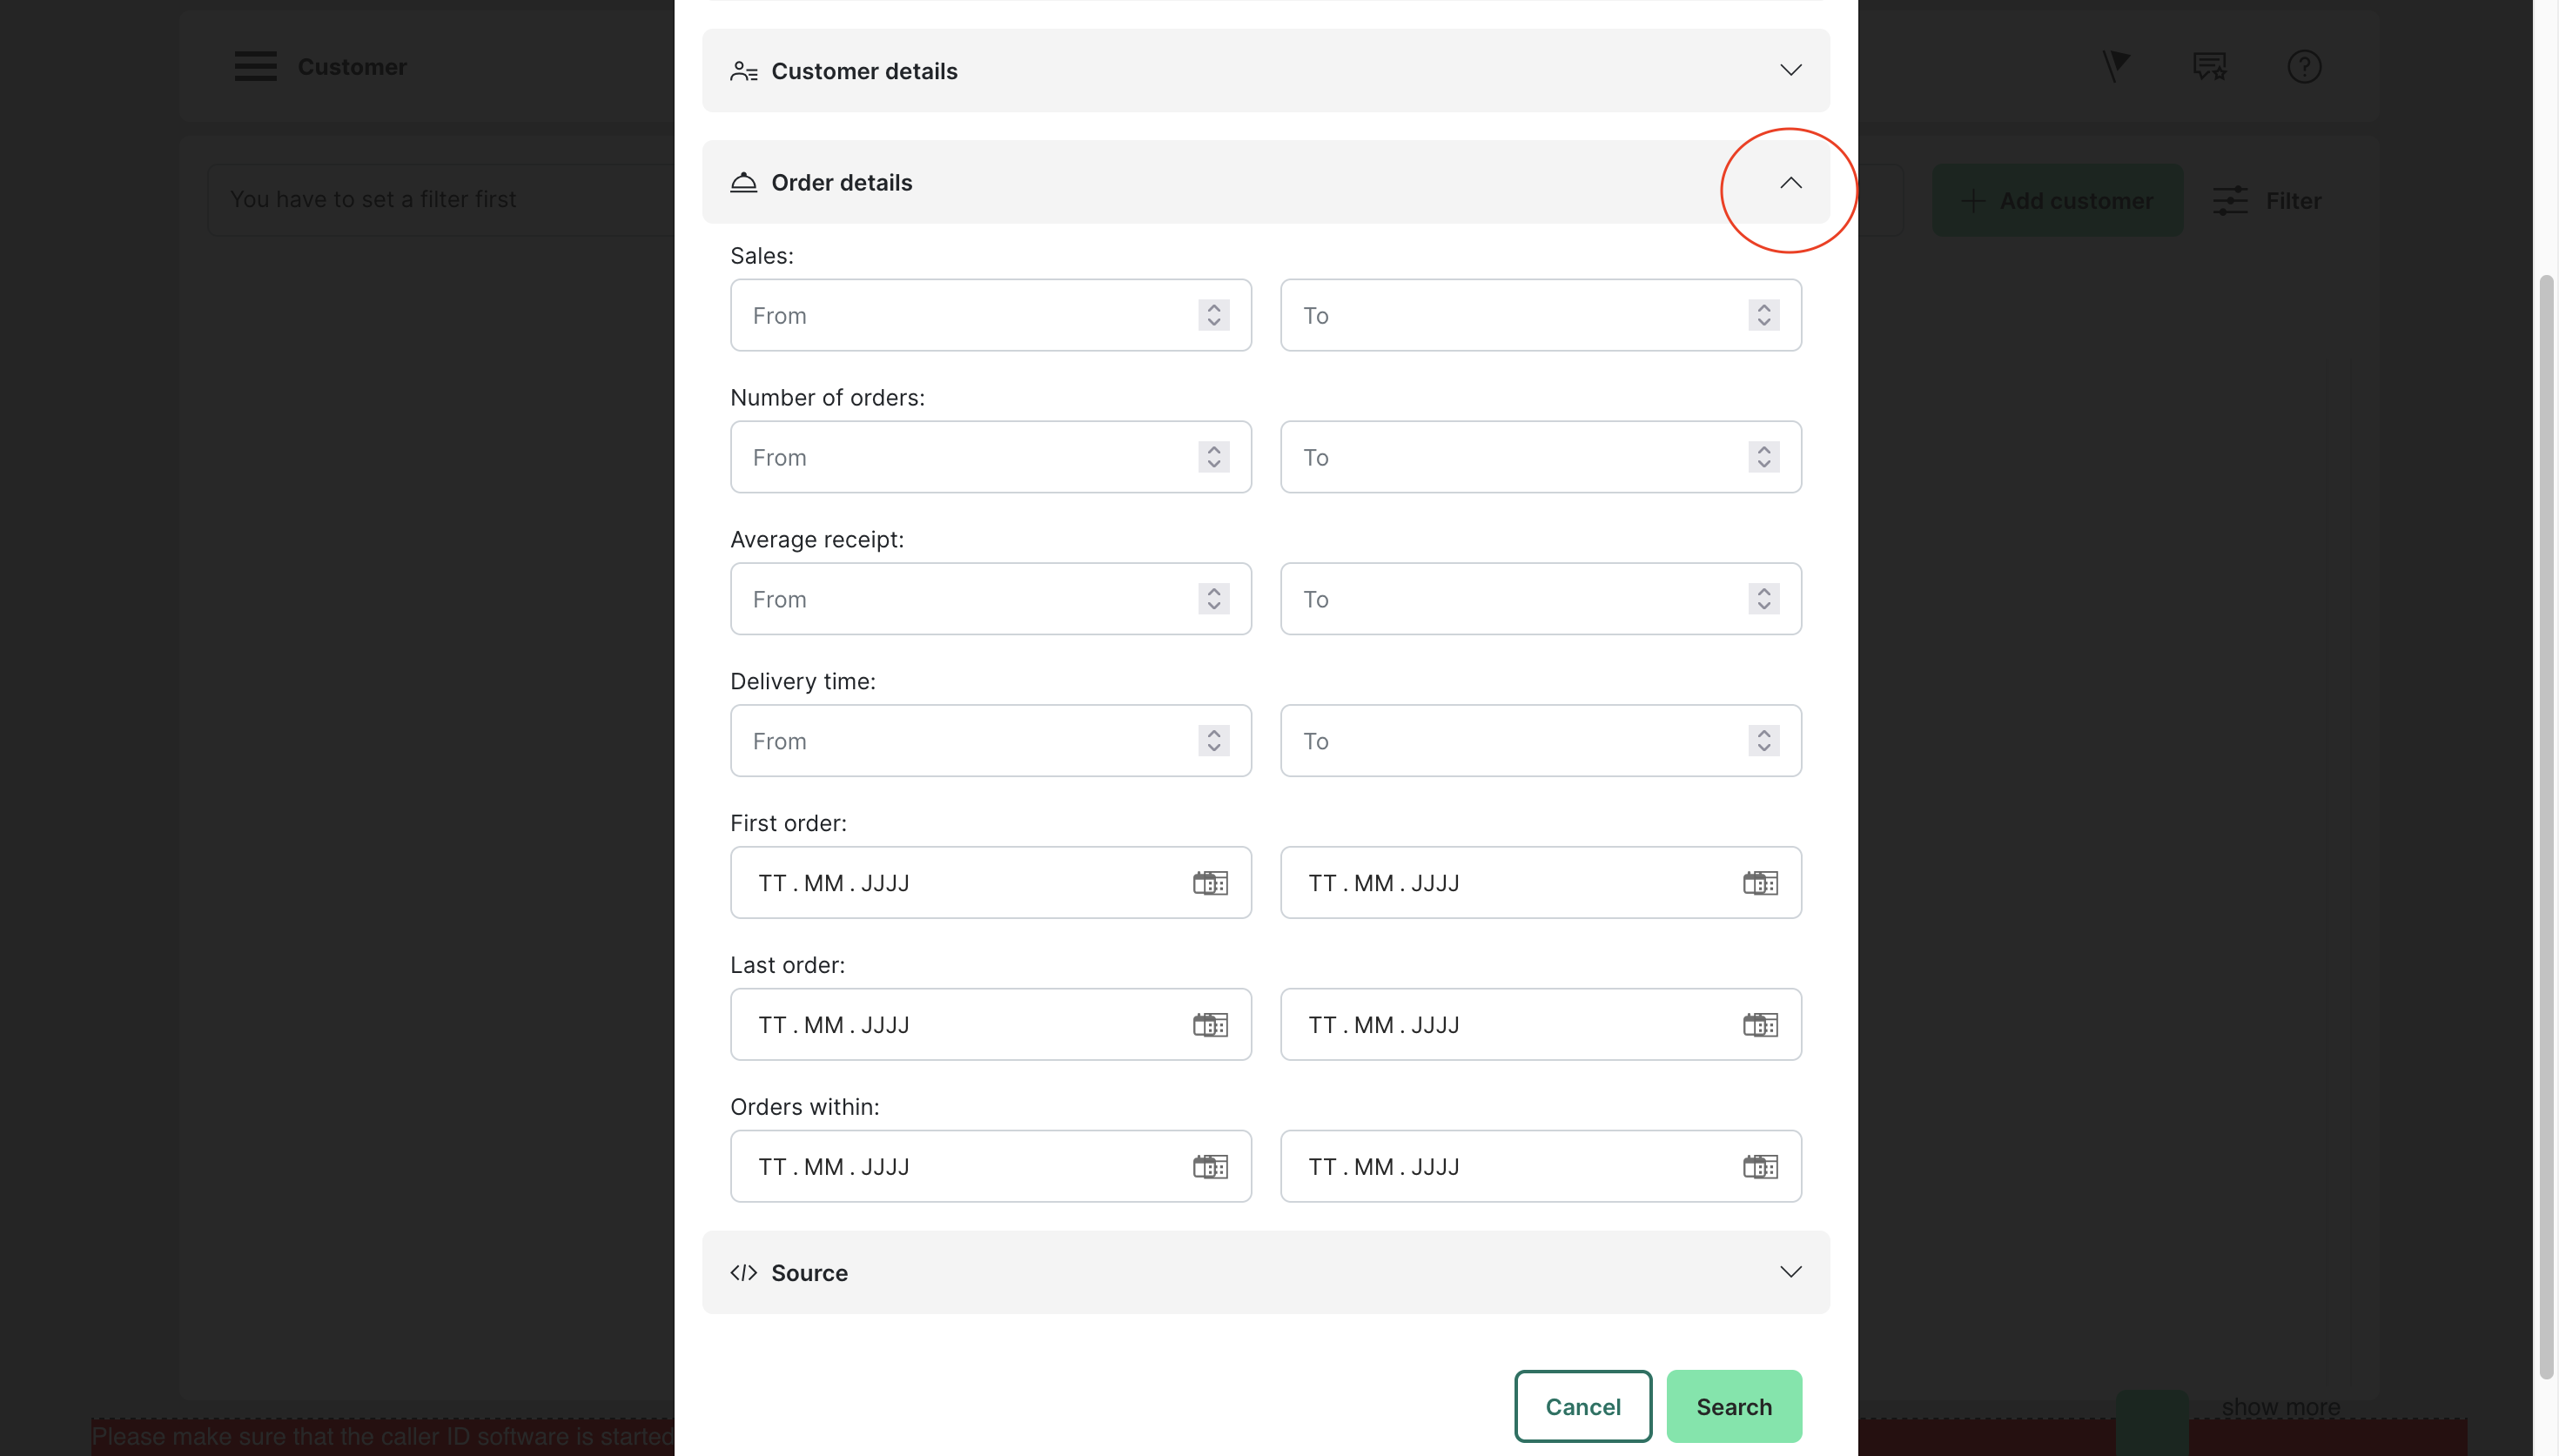Click the Delivery time From stepper
The image size is (2559, 1456).
tap(1214, 741)
